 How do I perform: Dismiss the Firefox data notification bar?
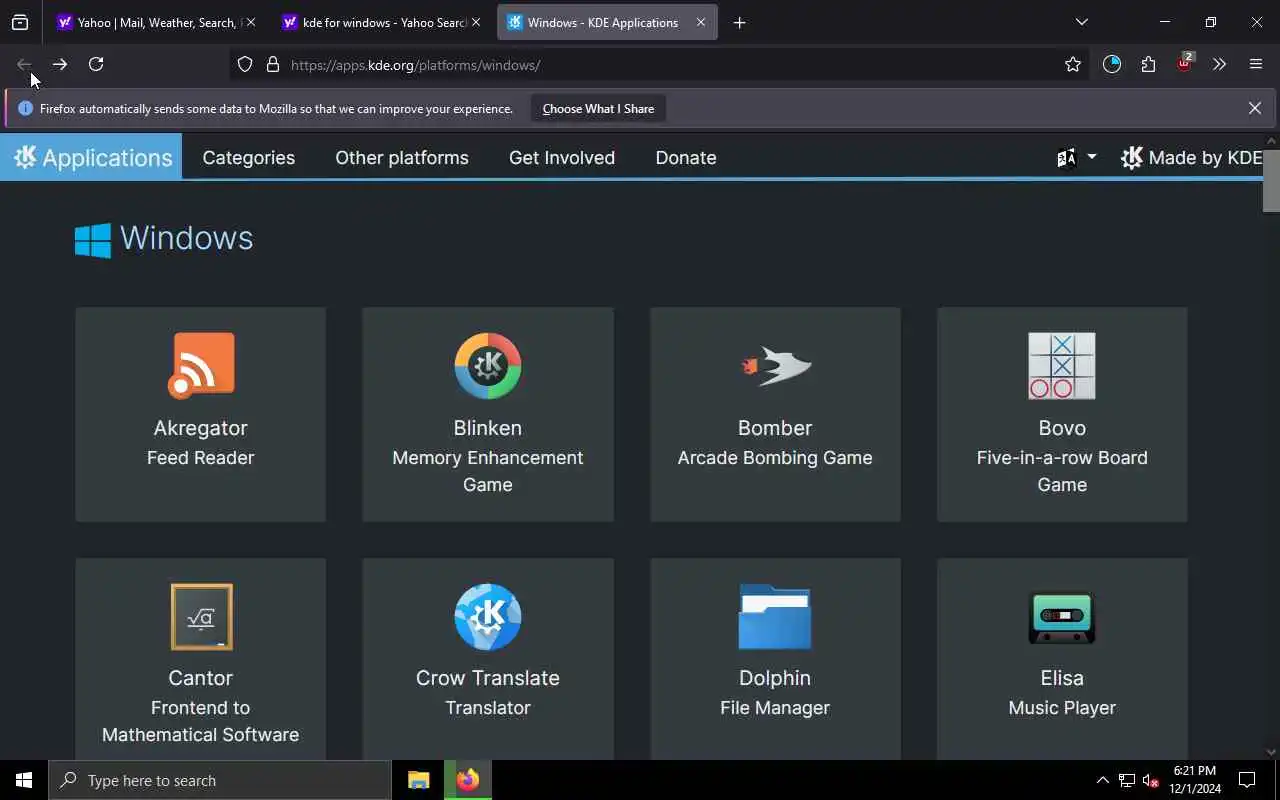tap(1255, 108)
